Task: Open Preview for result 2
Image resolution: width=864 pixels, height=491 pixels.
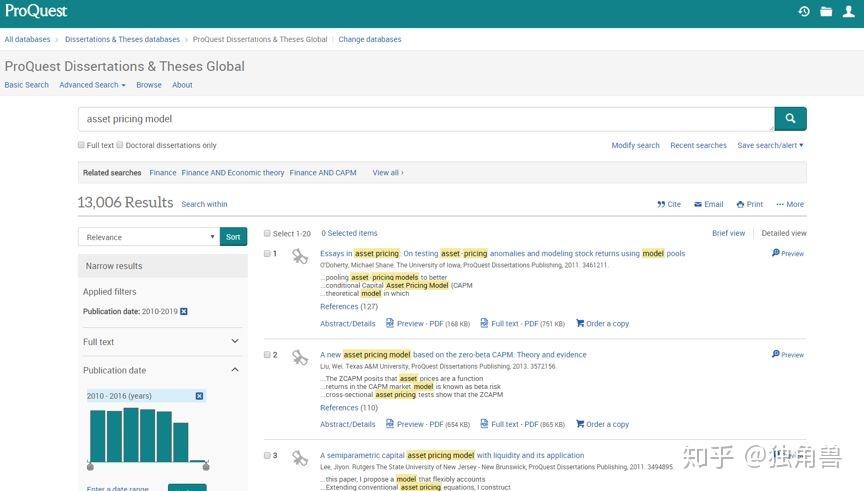Action: tap(788, 355)
